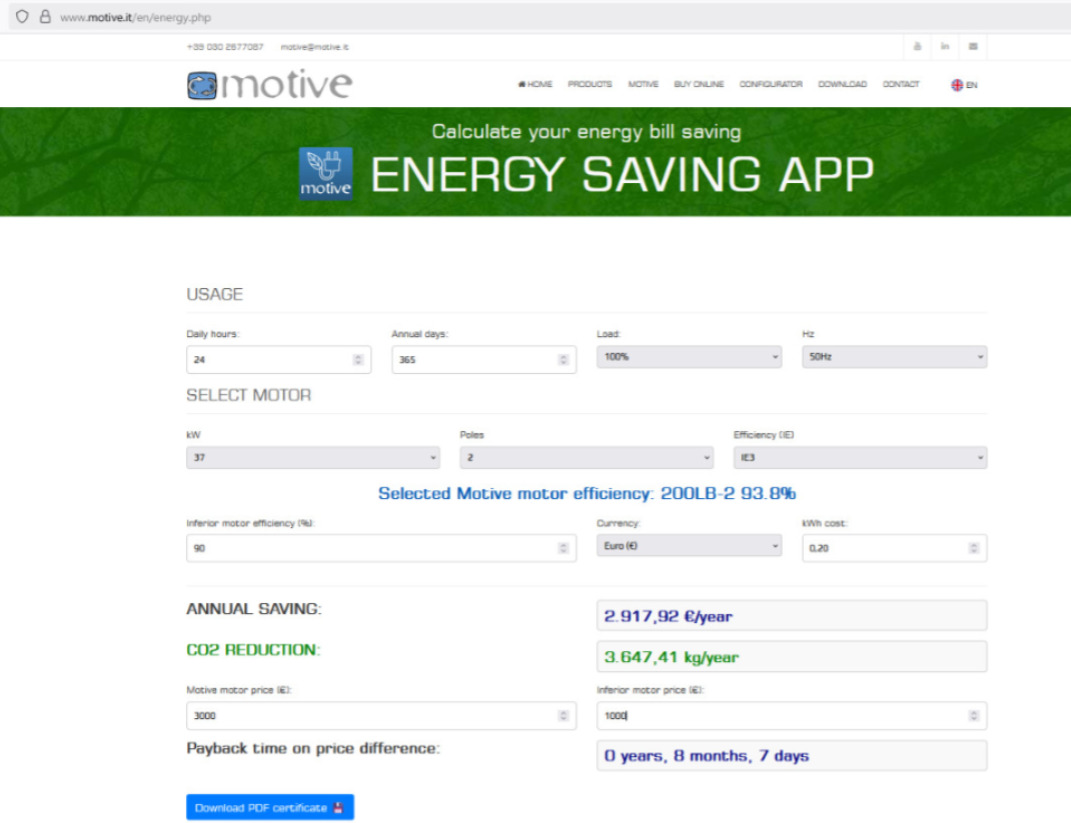Expand the Efficiency (IE) dropdown showing IE3
Viewport: 1071px width, 823px height.
point(860,457)
